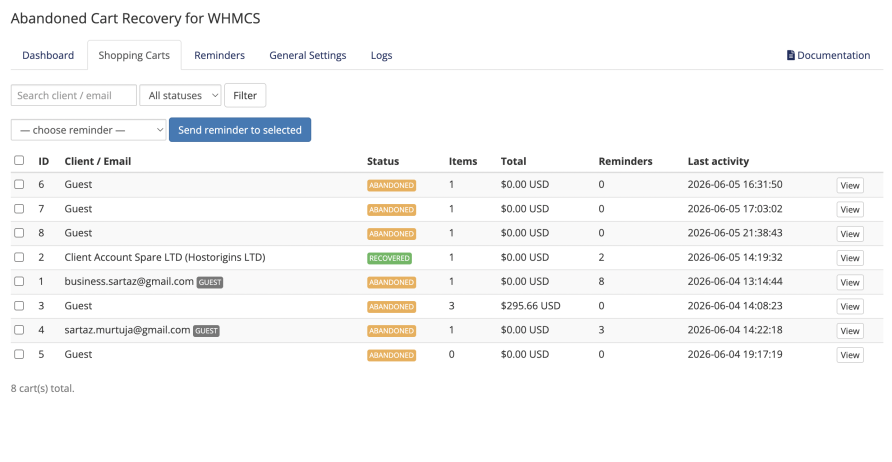Click the Status column header
The image size is (892, 462).
(x=383, y=161)
